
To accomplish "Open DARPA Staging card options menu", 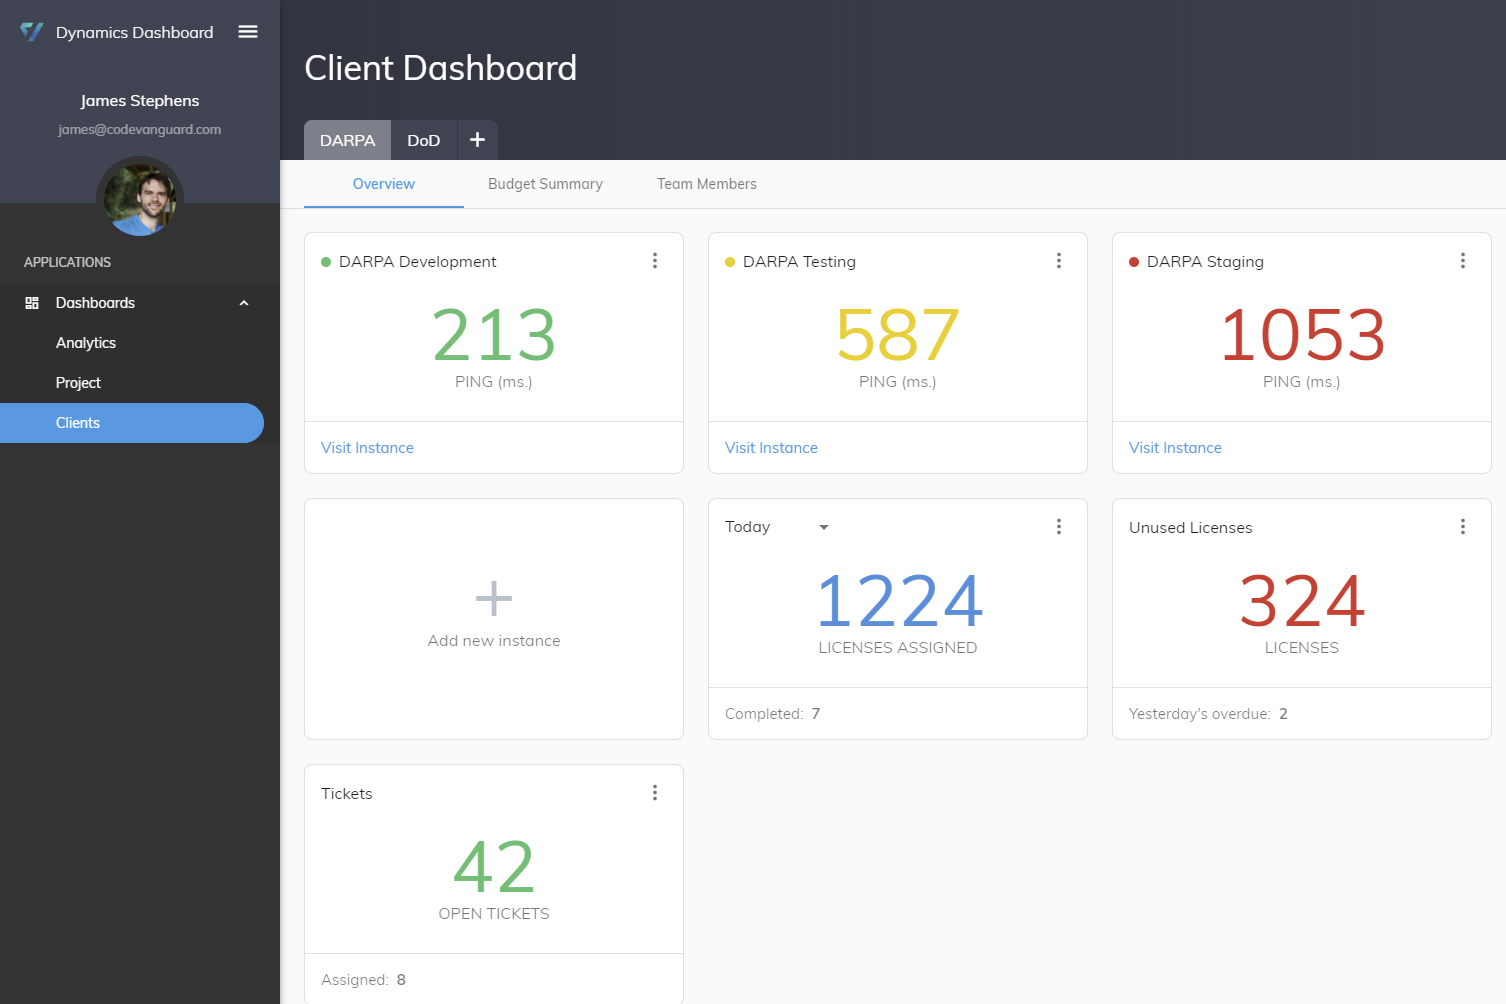I will tap(1463, 261).
